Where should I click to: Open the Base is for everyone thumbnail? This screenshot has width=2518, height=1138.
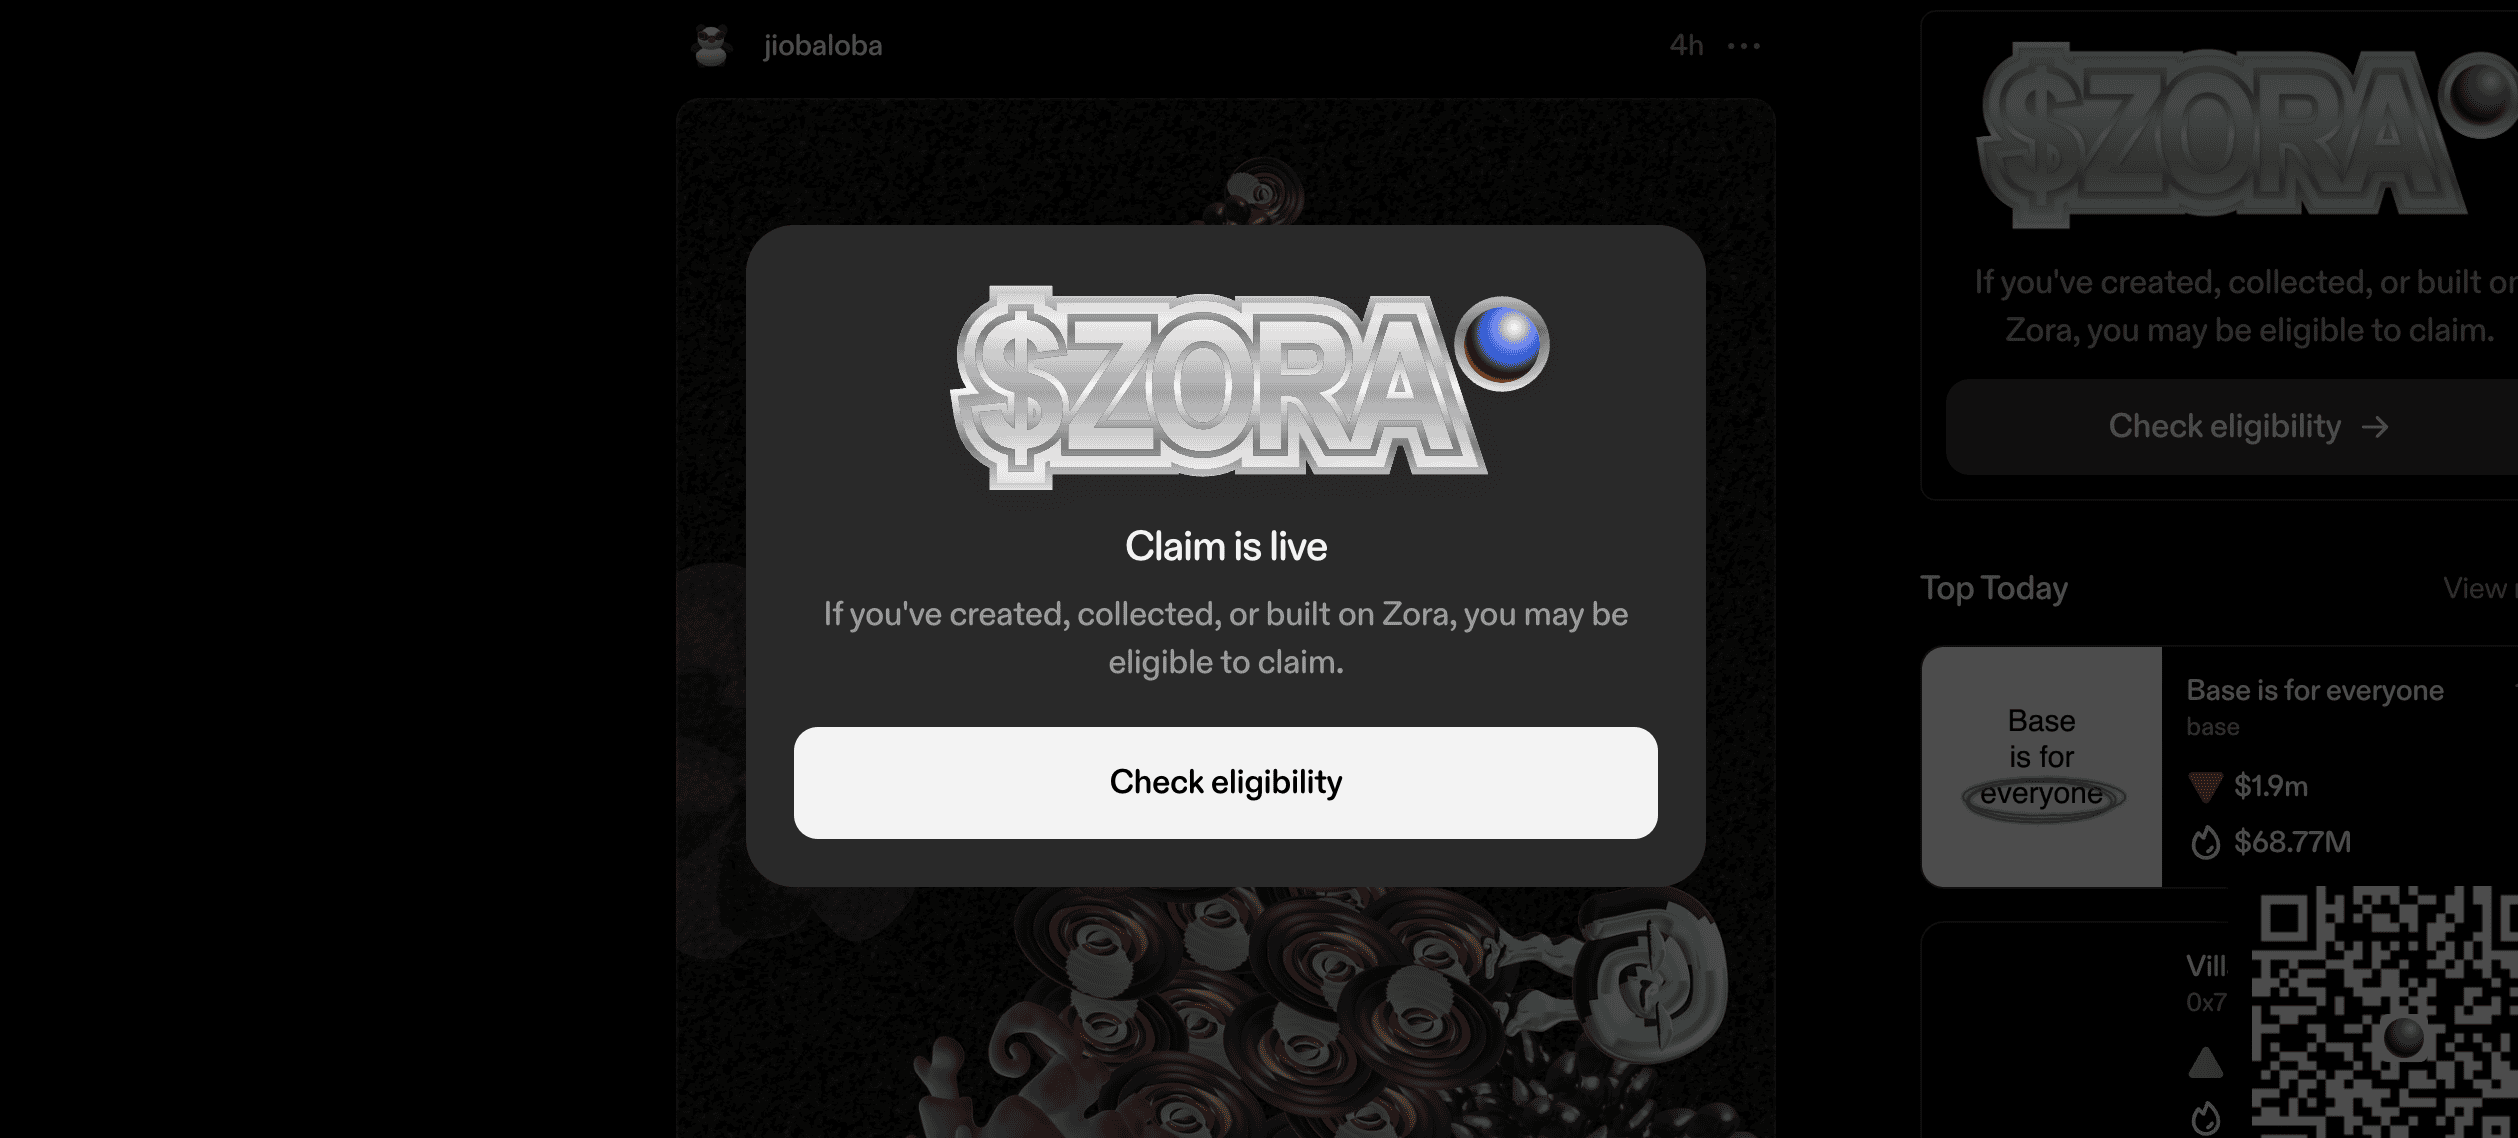2041,766
